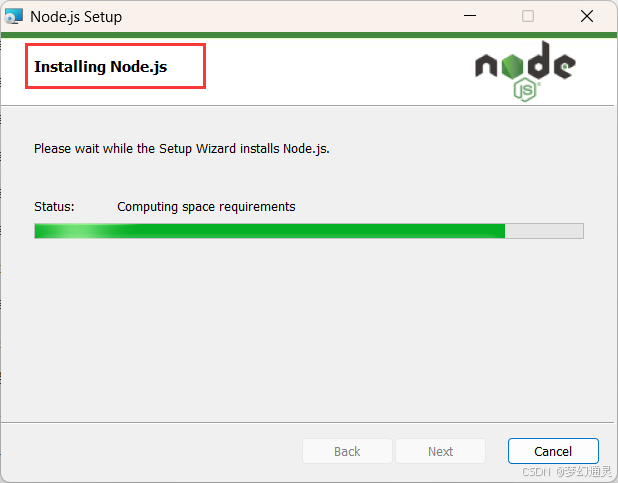Click the unfilled grey end of progress bar

[544, 231]
